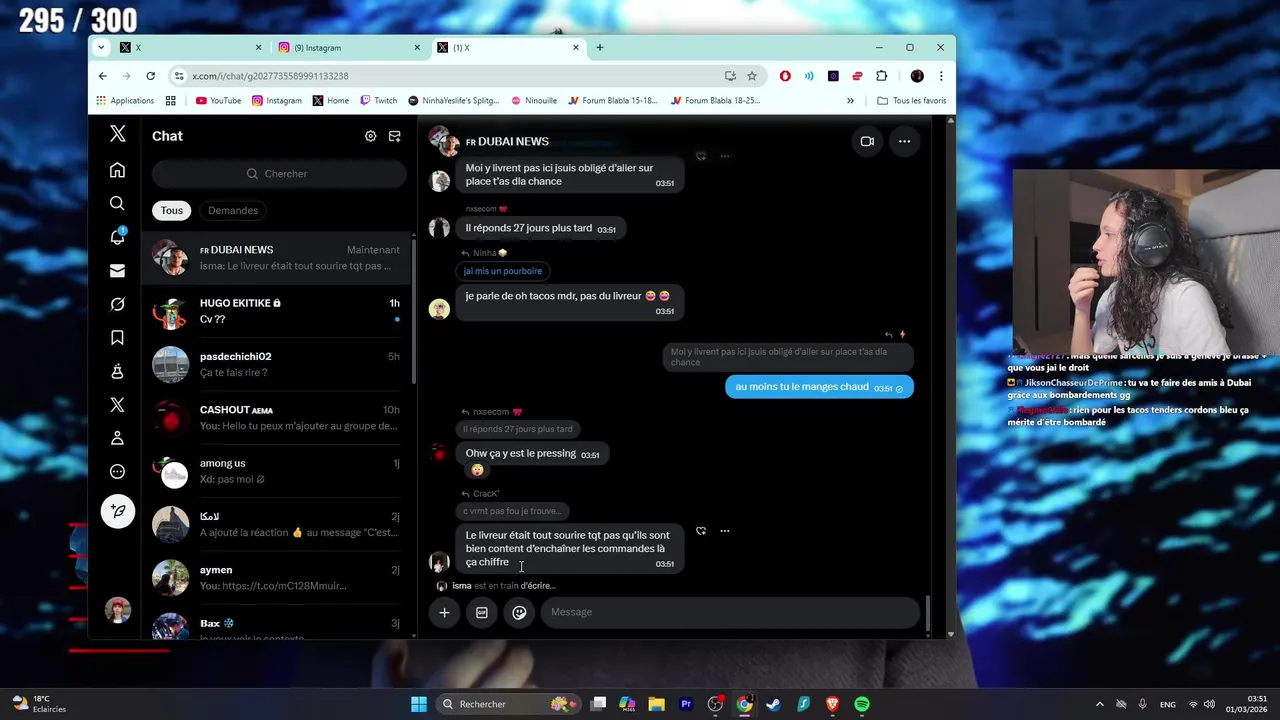Open the DUBAI NEWS conversation

(x=276, y=258)
